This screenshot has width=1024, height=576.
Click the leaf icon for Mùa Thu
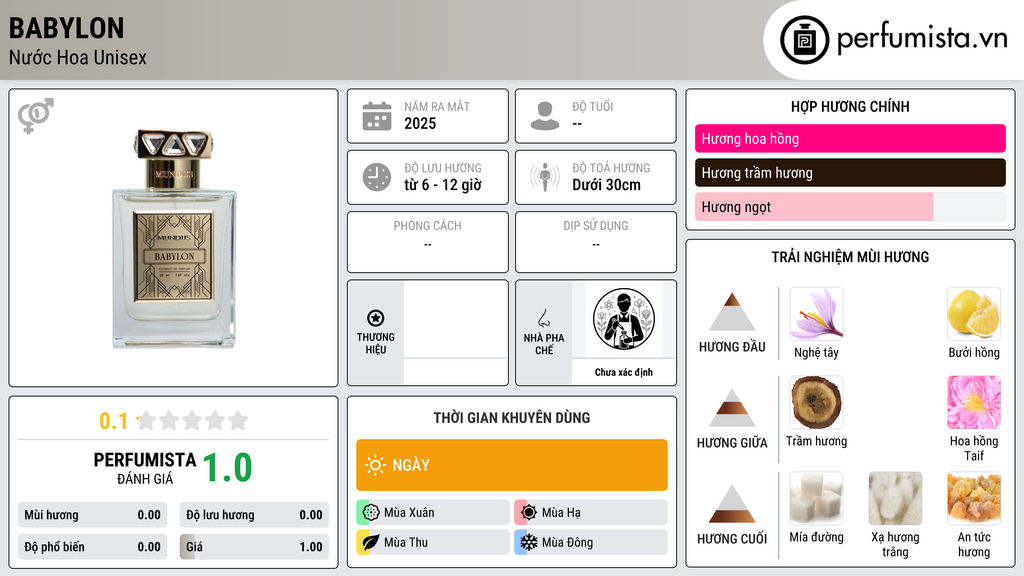[x=371, y=542]
